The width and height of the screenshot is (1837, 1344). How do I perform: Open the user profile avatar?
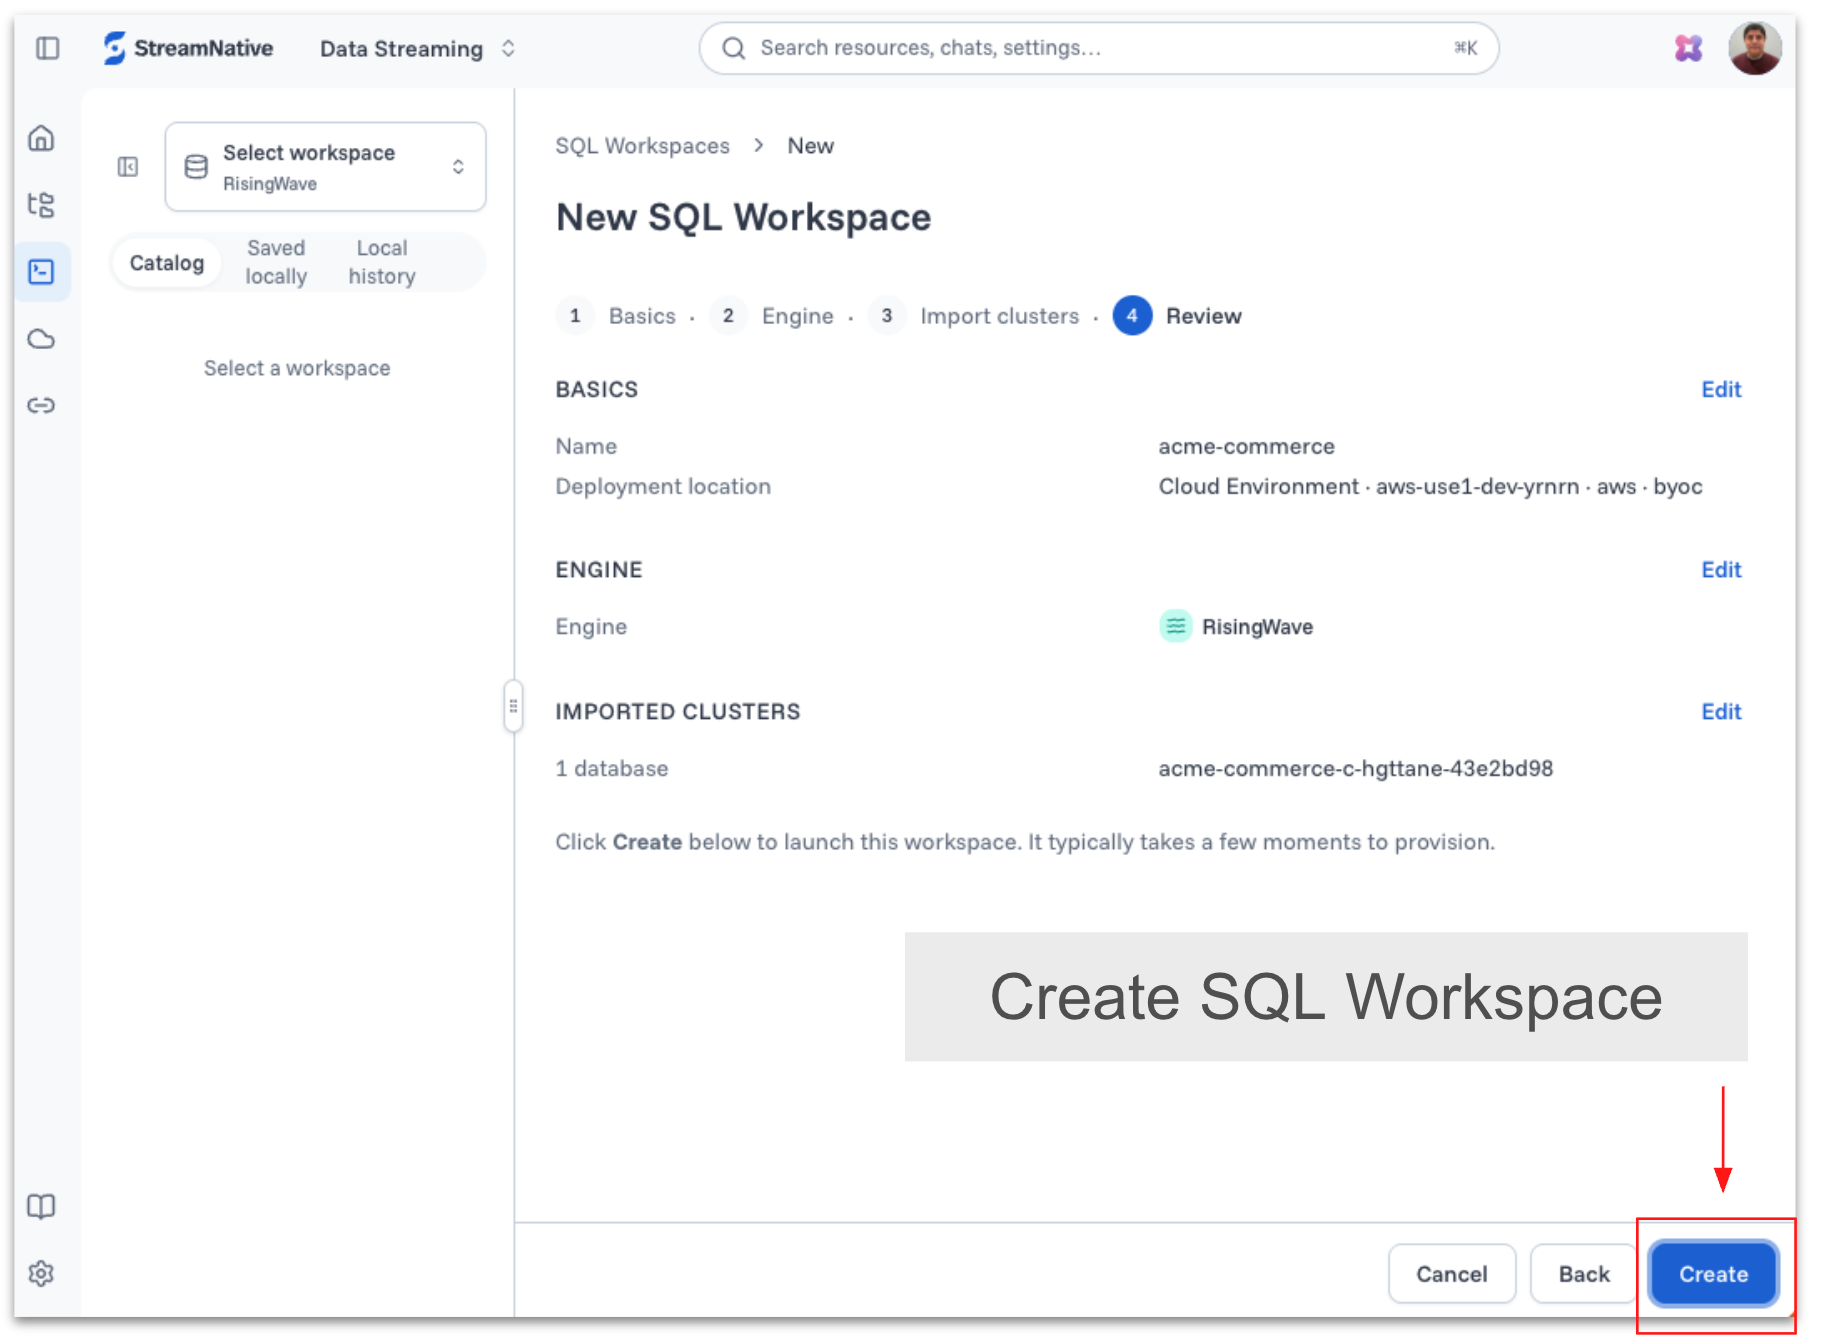pyautogui.click(x=1754, y=48)
